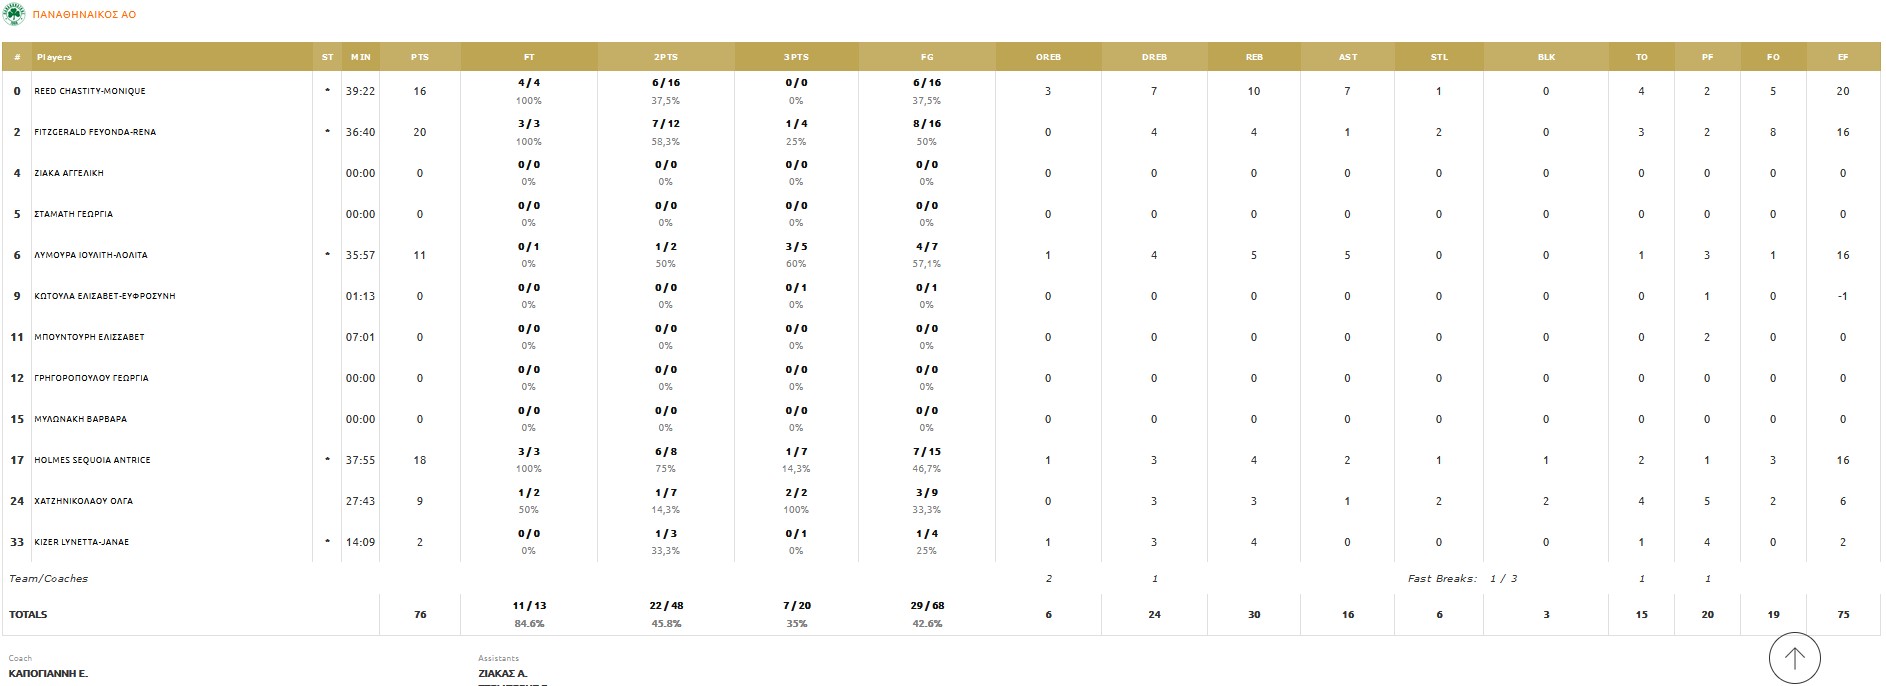
Task: Select player ΧΑΤΖΗΝΙΚΟΛΑΟΥ ΟΛΓΑ
Action: point(83,501)
